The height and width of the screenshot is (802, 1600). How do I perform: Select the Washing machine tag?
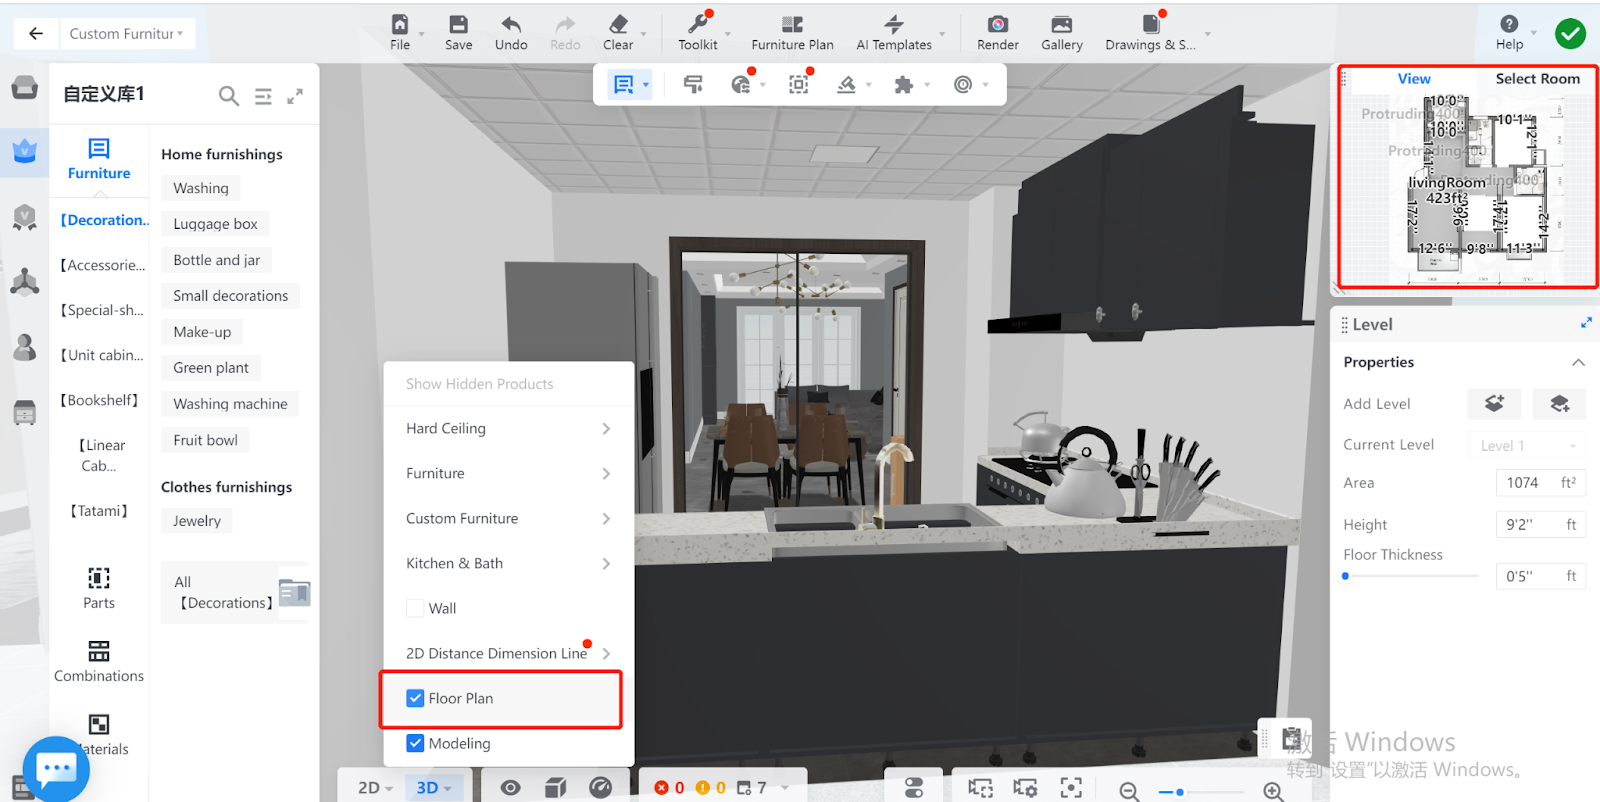[231, 404]
